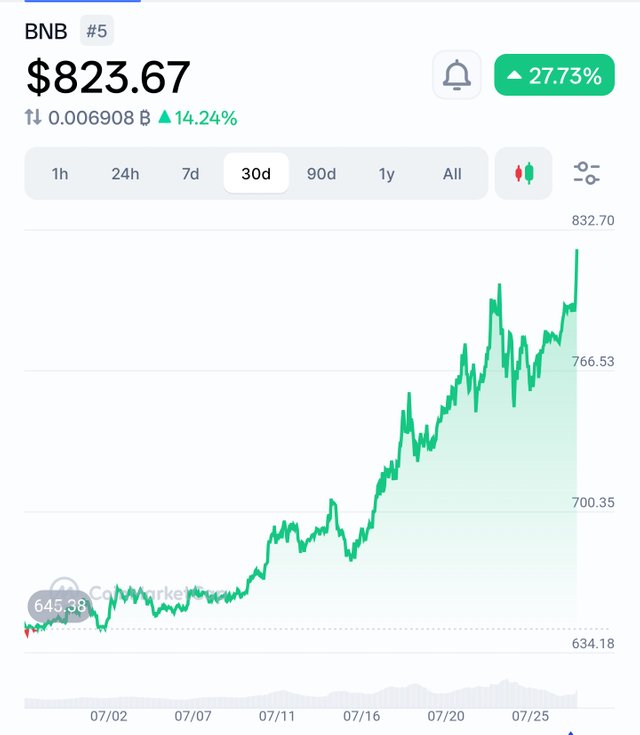This screenshot has width=640, height=735.
Task: Tap the BNB coin name
Action: pos(46,31)
